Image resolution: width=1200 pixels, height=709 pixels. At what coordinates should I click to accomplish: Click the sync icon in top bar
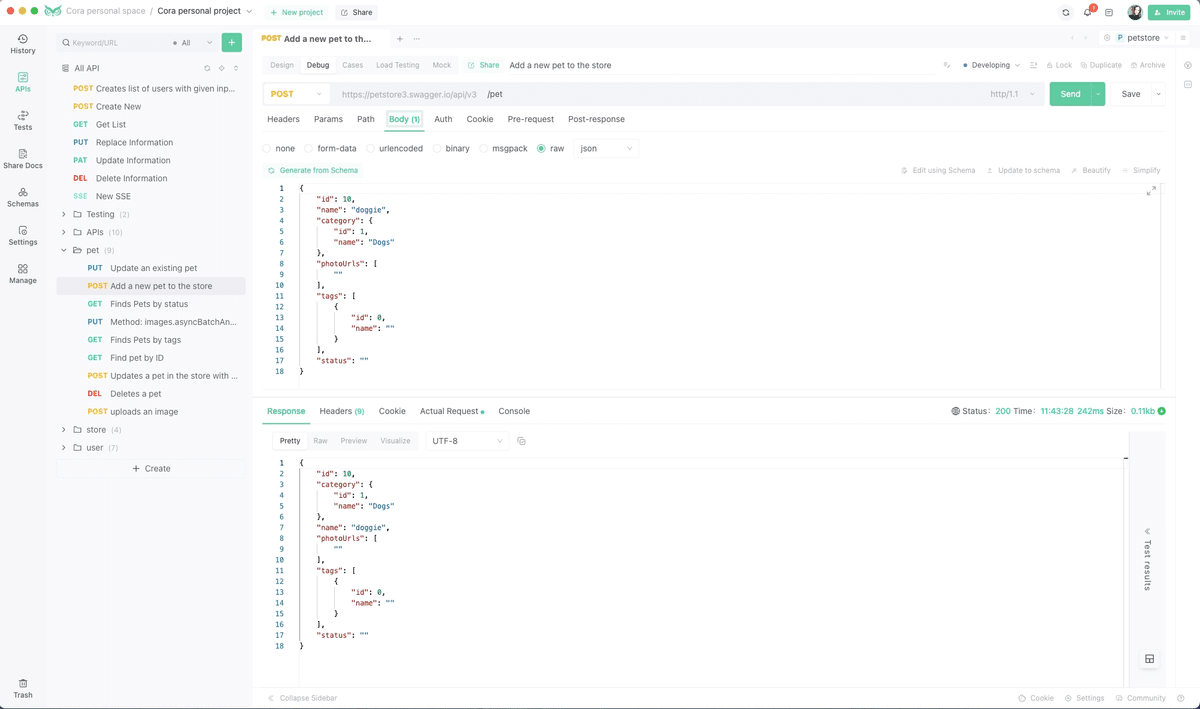coord(1064,11)
